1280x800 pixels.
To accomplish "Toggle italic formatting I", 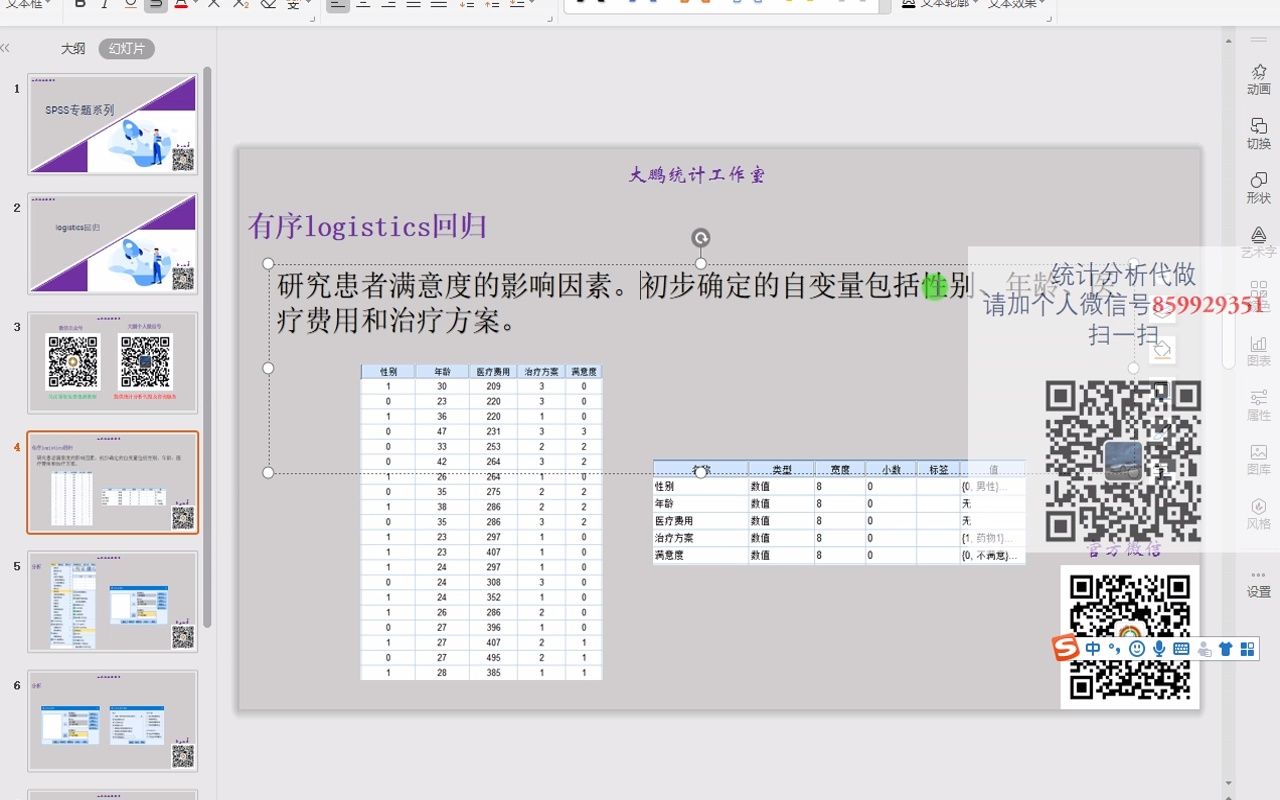I will pos(105,4).
